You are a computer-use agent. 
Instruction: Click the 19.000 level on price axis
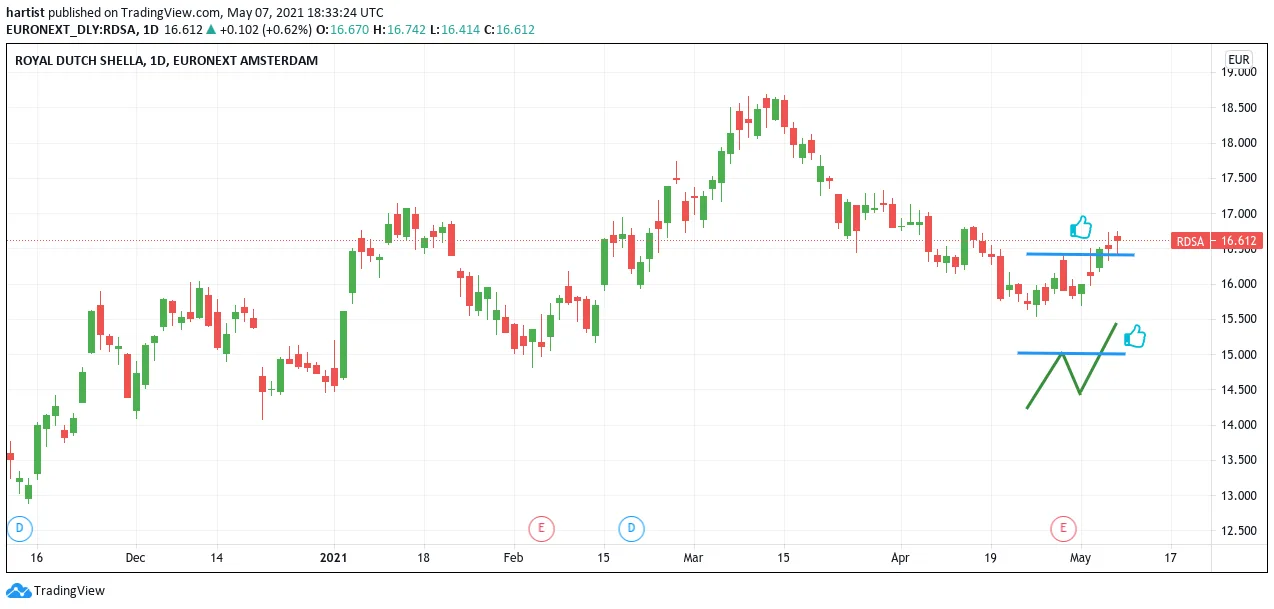pyautogui.click(x=1240, y=72)
